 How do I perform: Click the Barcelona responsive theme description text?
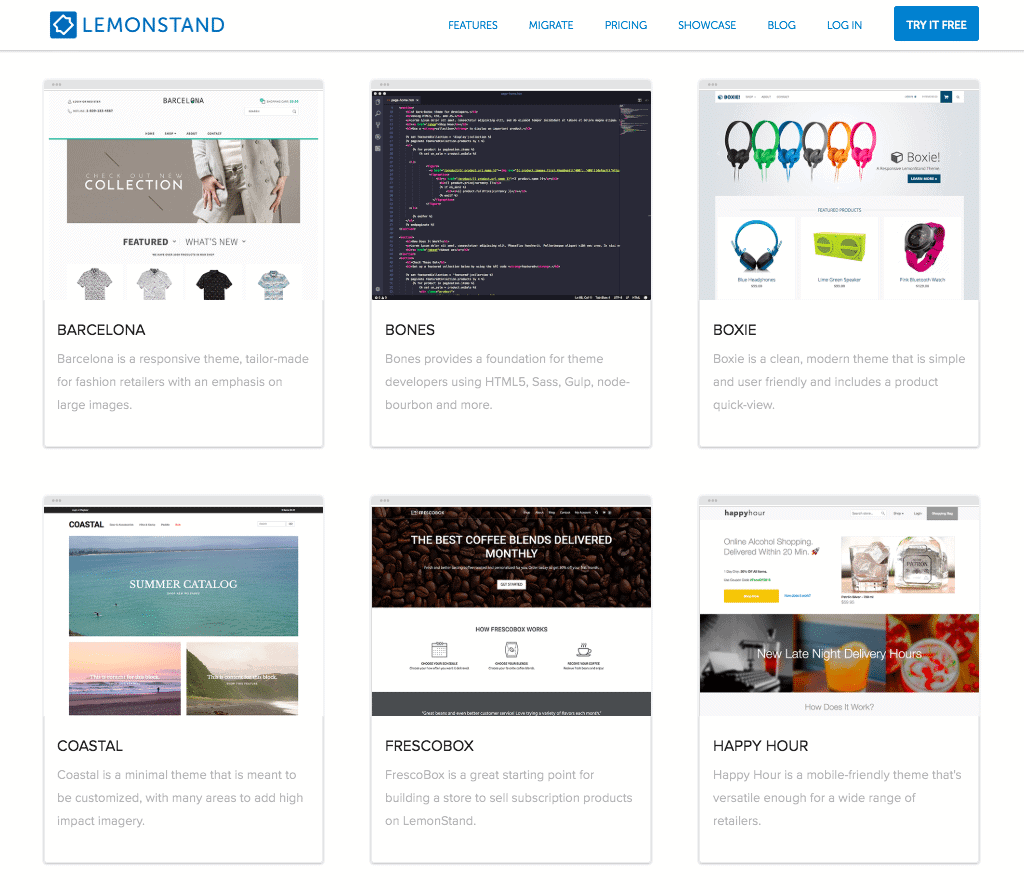click(x=183, y=382)
